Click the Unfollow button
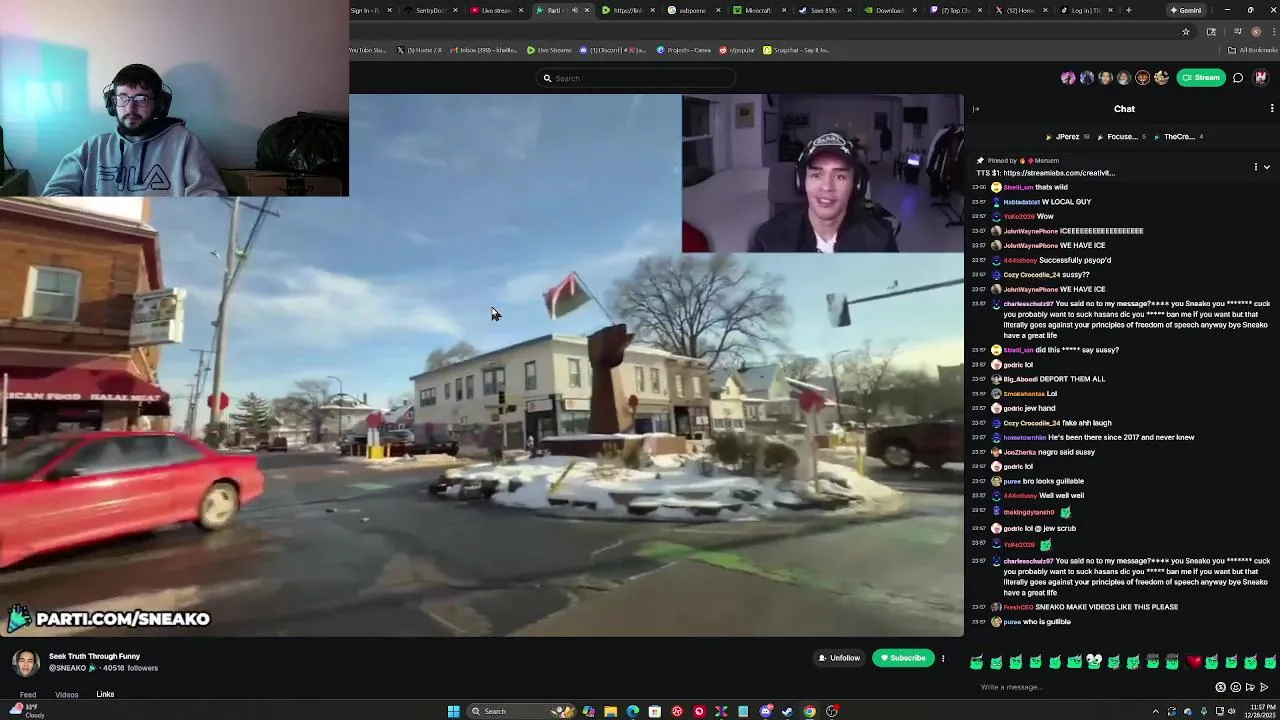 tap(839, 658)
